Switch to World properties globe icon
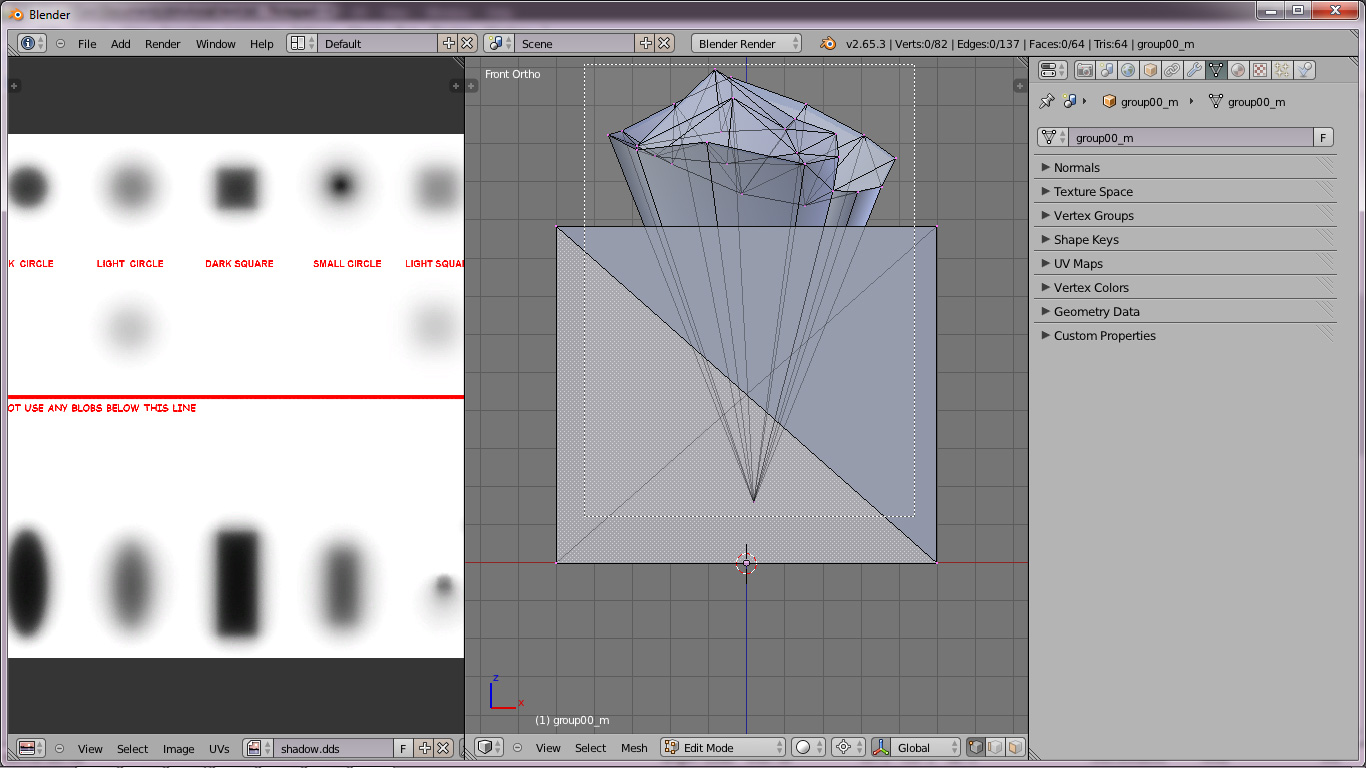 coord(1129,70)
